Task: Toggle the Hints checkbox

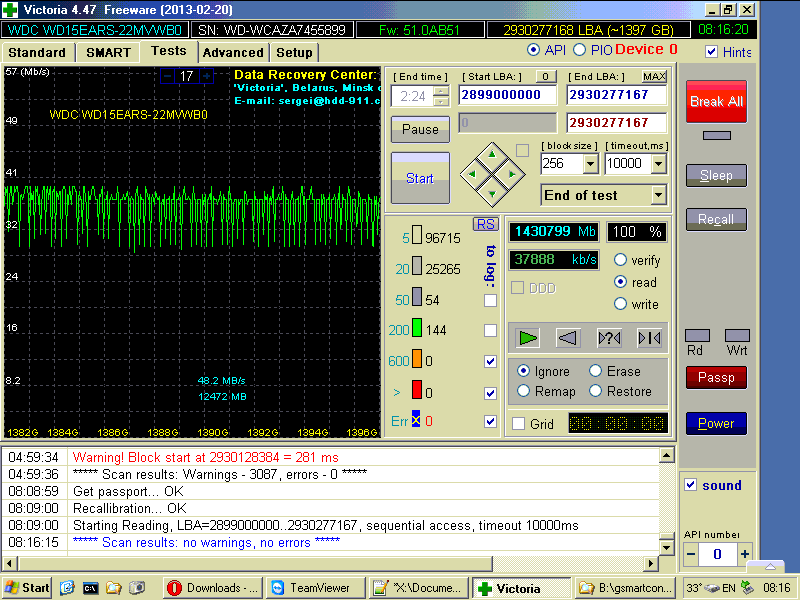Action: [711, 52]
